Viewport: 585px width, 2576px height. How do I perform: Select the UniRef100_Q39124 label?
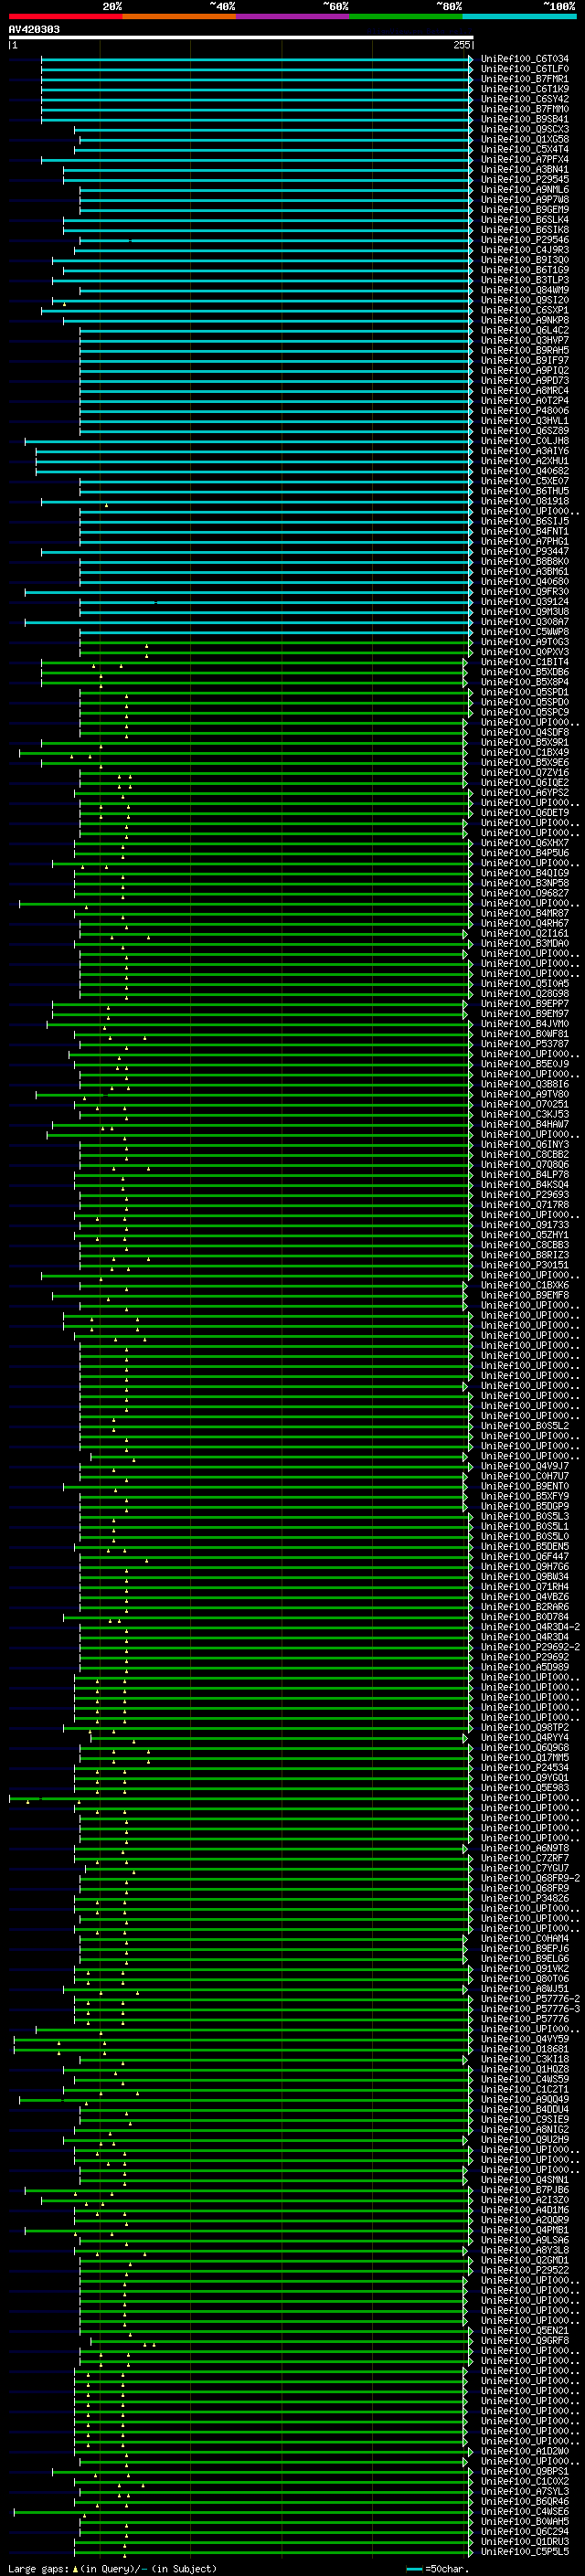(x=524, y=601)
